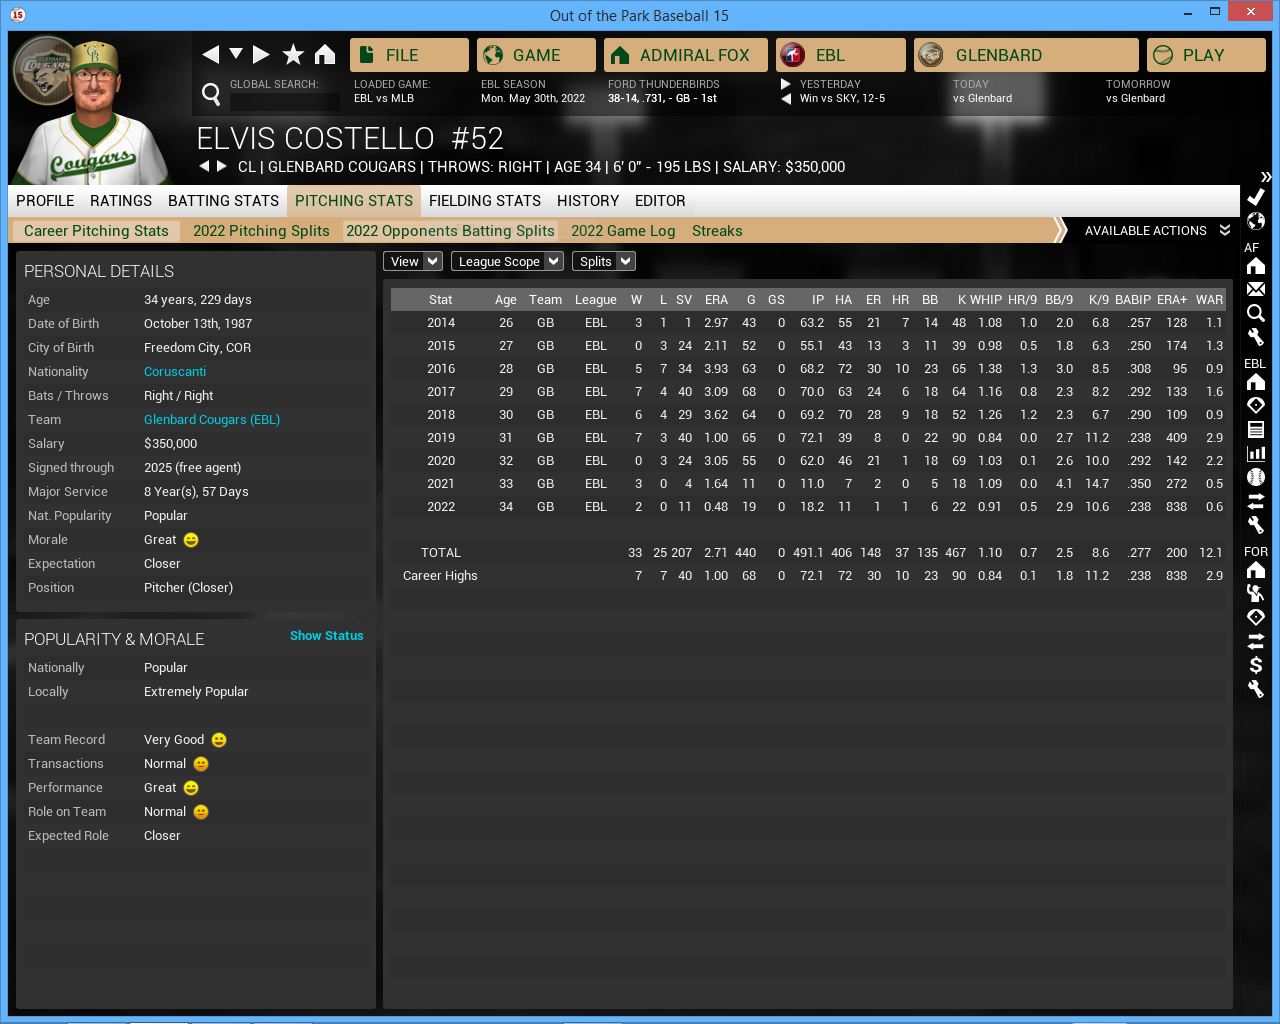Click the home icon beside the star
The image size is (1280, 1024).
click(x=325, y=54)
